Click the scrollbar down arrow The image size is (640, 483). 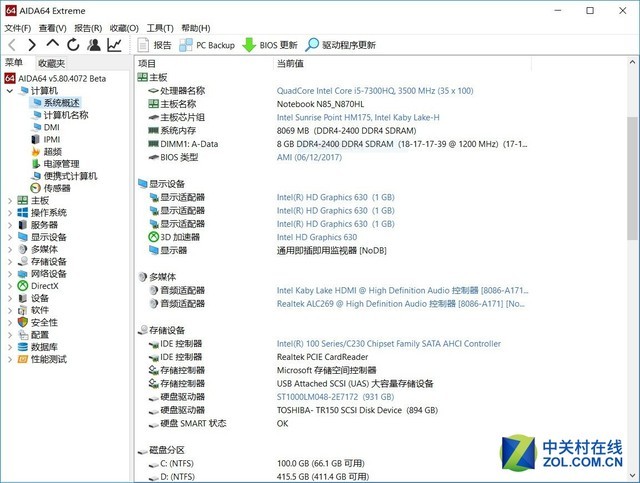pyautogui.click(x=632, y=476)
